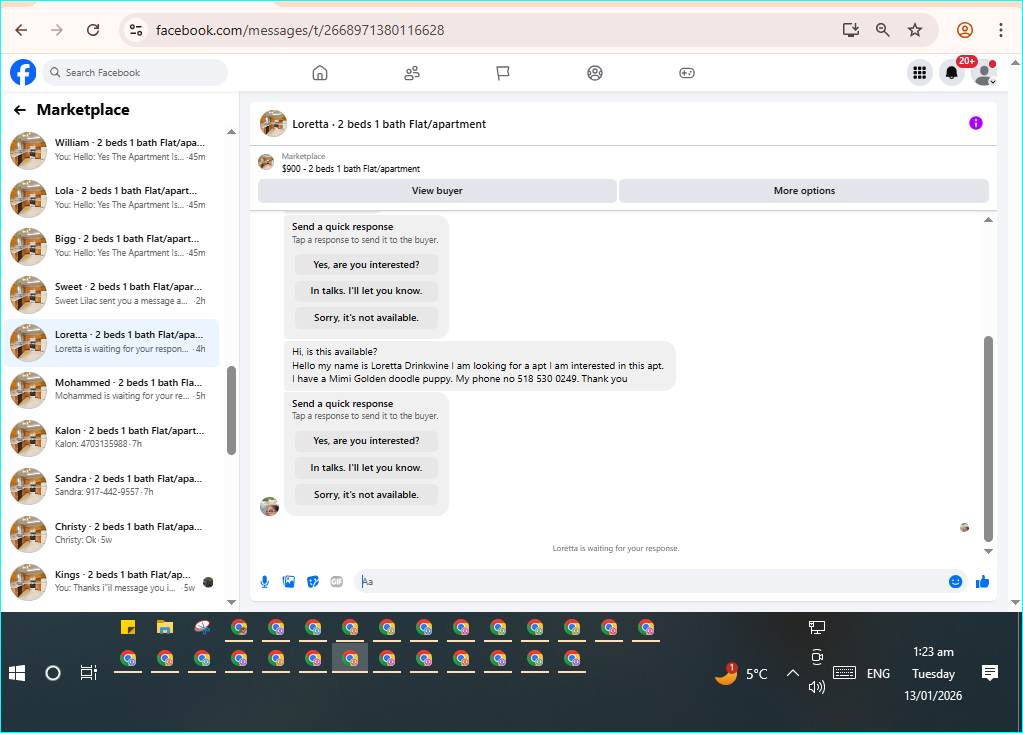Screen dimensions: 1023x733
Task: Open the Chrome profile icon
Action: 965,30
